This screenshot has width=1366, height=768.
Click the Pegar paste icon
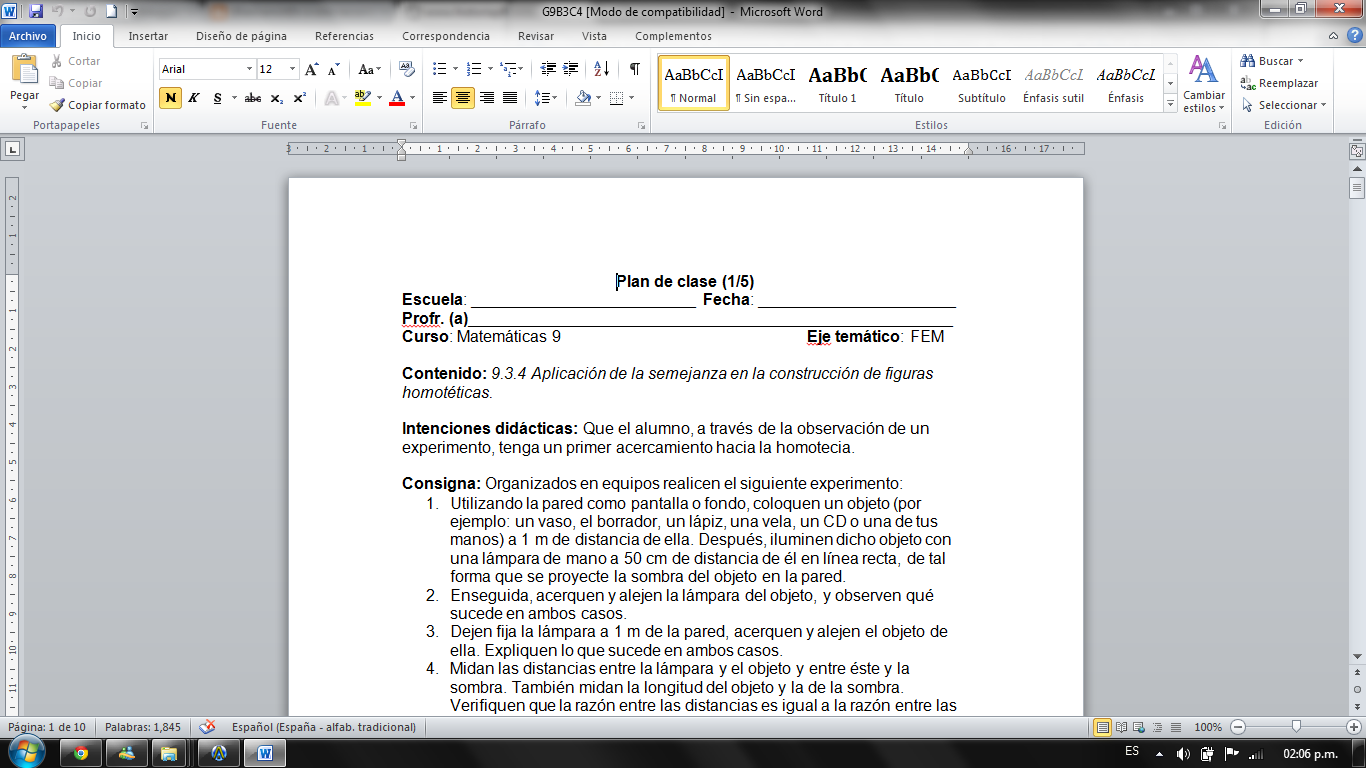click(x=24, y=70)
